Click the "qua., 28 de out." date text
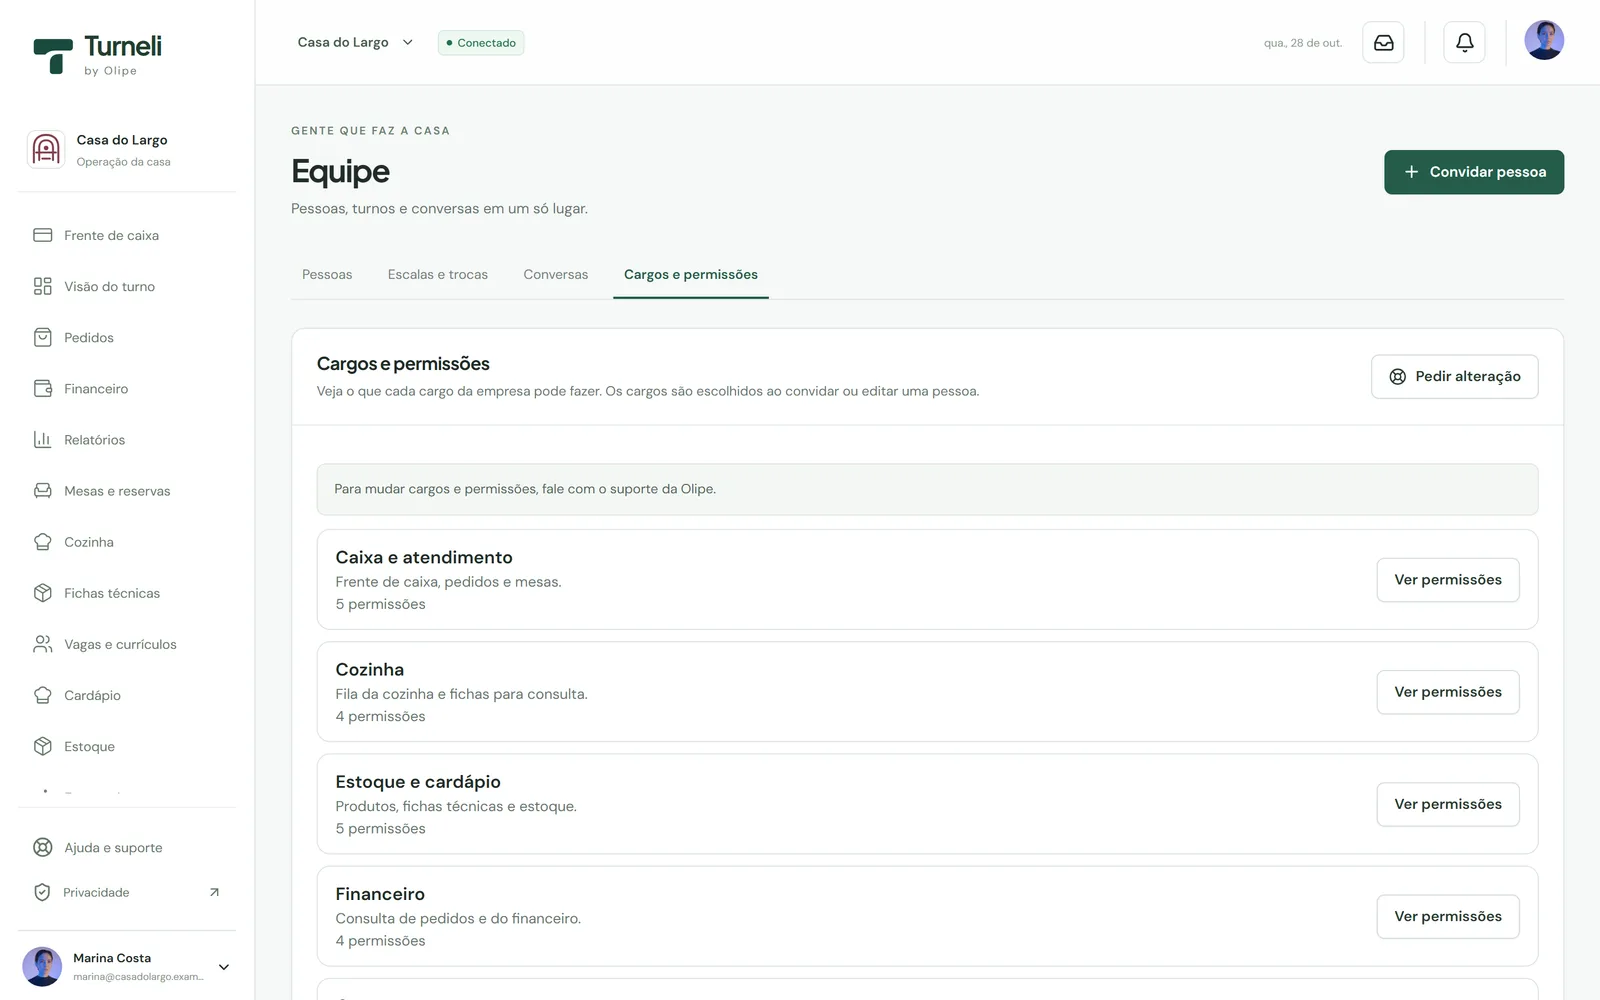Image resolution: width=1600 pixels, height=1000 pixels. 1303,43
